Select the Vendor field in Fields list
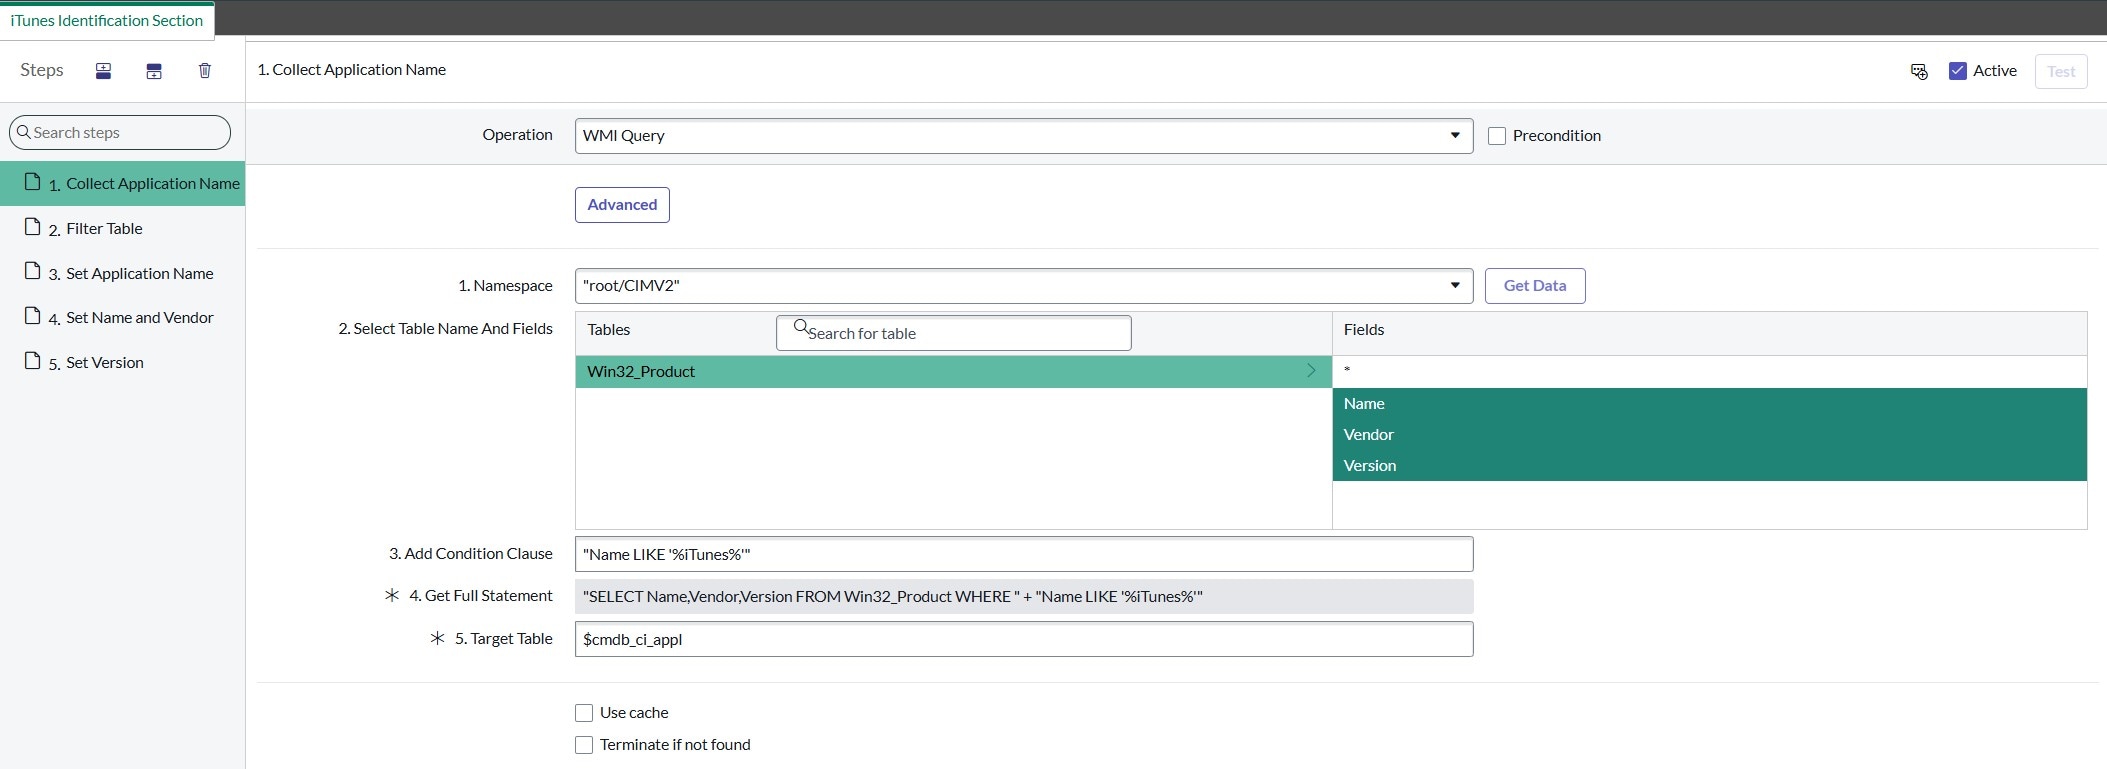Viewport: 2107px width, 769px height. tap(1709, 435)
